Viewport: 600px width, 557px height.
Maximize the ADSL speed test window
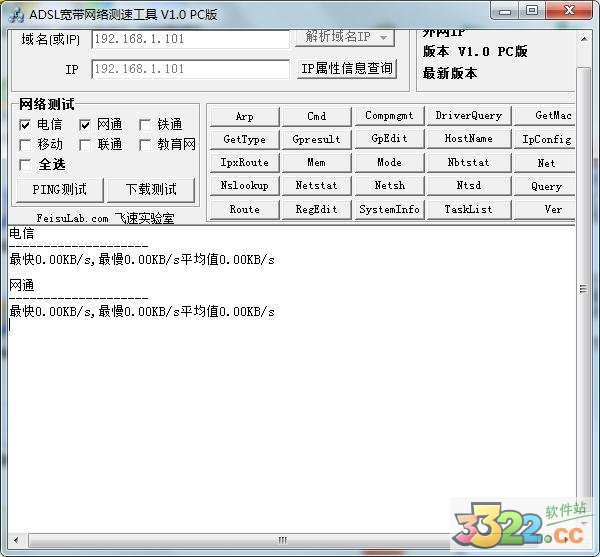click(x=532, y=10)
